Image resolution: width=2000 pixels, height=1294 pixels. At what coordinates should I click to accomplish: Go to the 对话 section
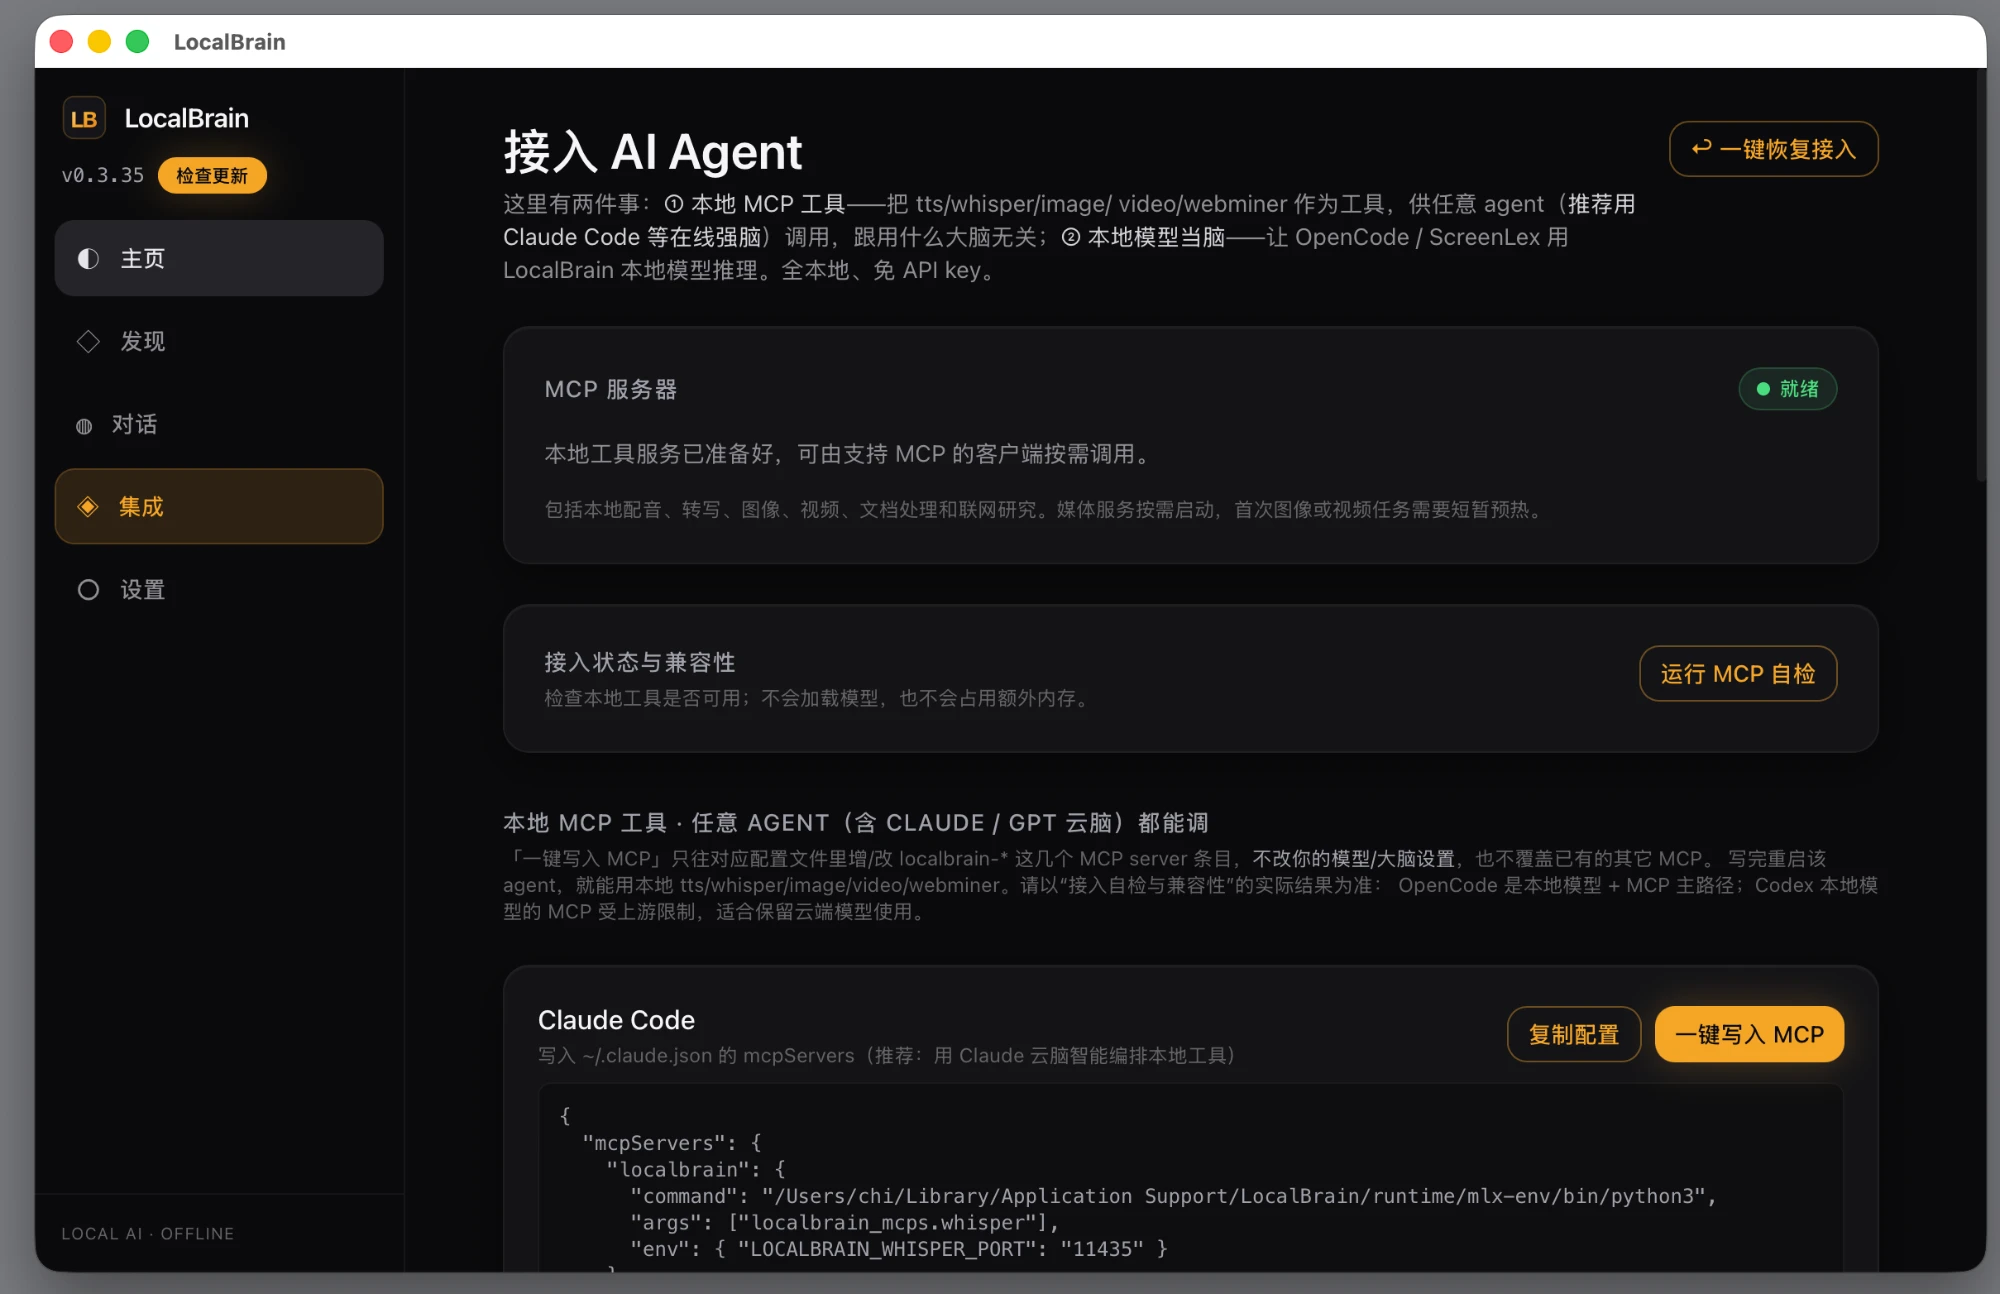tap(219, 424)
